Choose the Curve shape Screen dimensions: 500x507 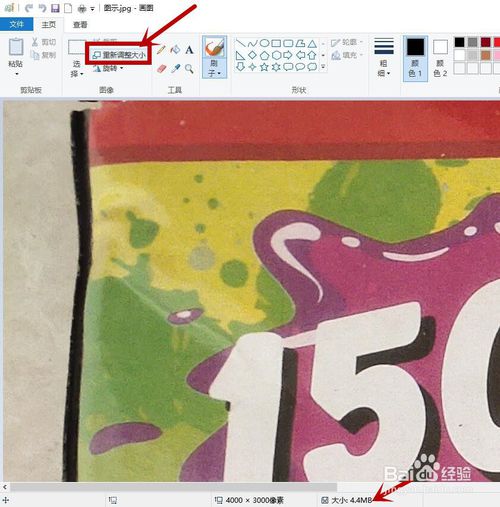[x=252, y=43]
